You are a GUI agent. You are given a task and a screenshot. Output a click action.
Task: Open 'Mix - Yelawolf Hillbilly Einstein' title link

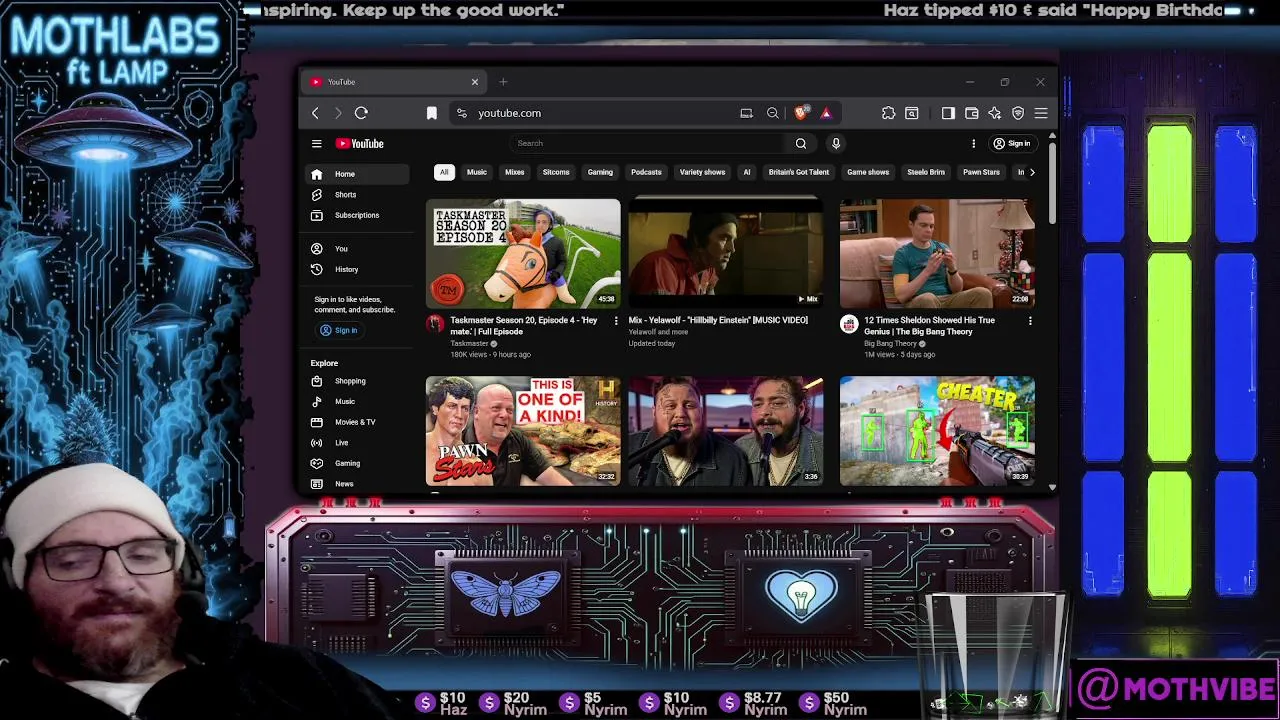click(718, 320)
